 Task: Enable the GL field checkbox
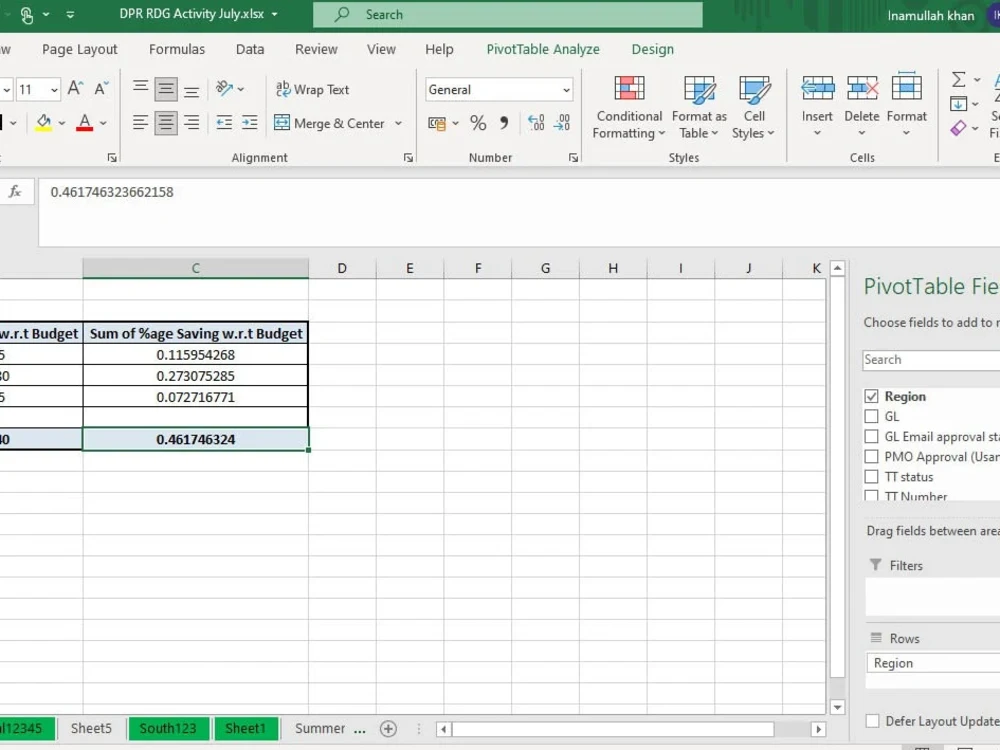pos(871,416)
